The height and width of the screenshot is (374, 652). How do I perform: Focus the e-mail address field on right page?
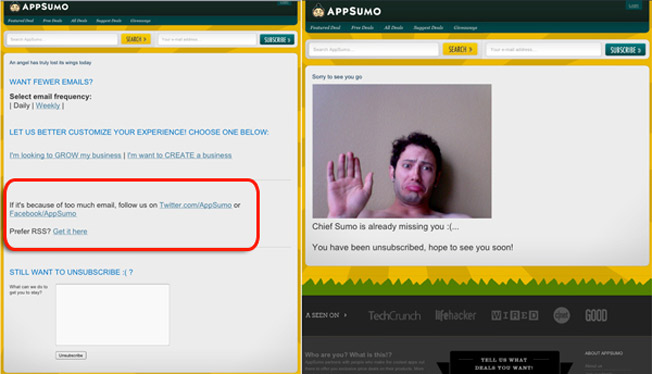pyautogui.click(x=543, y=50)
